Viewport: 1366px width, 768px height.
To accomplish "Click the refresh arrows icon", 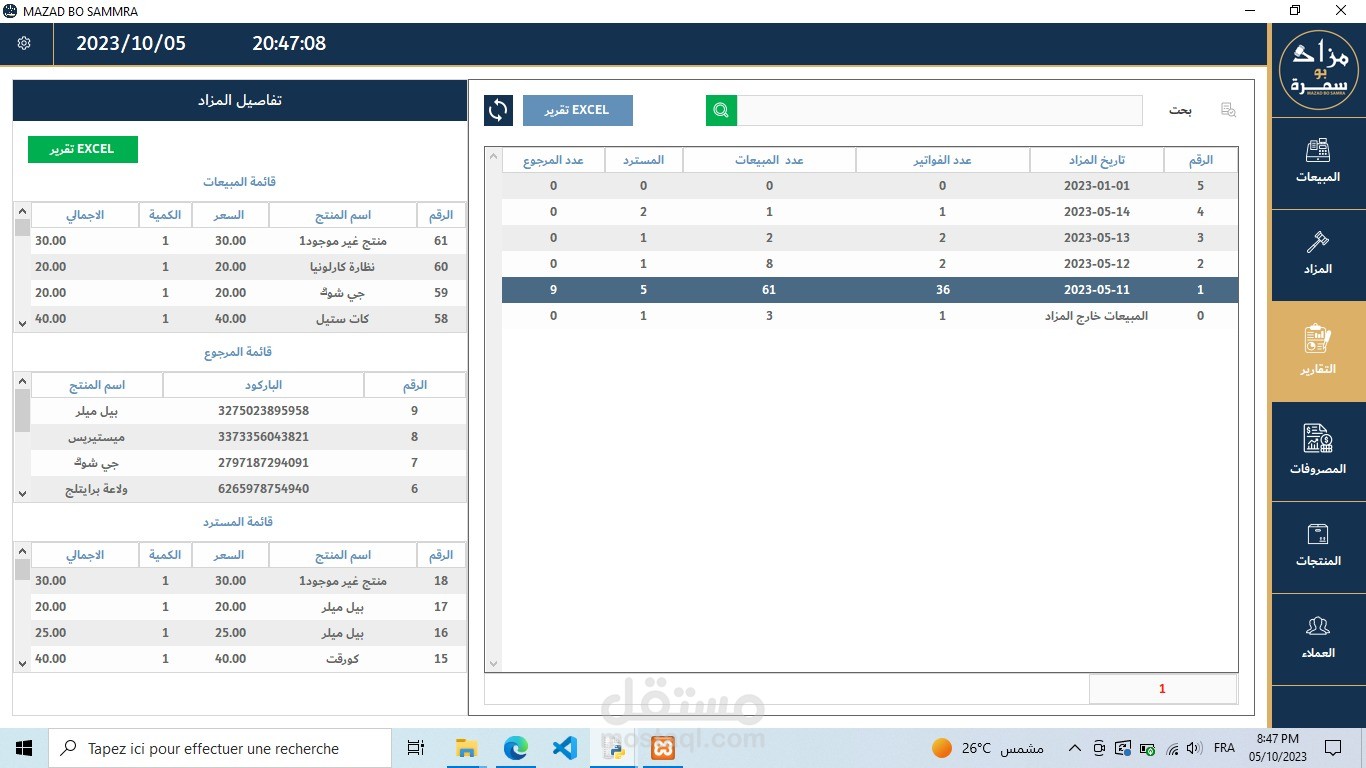I will [x=498, y=110].
